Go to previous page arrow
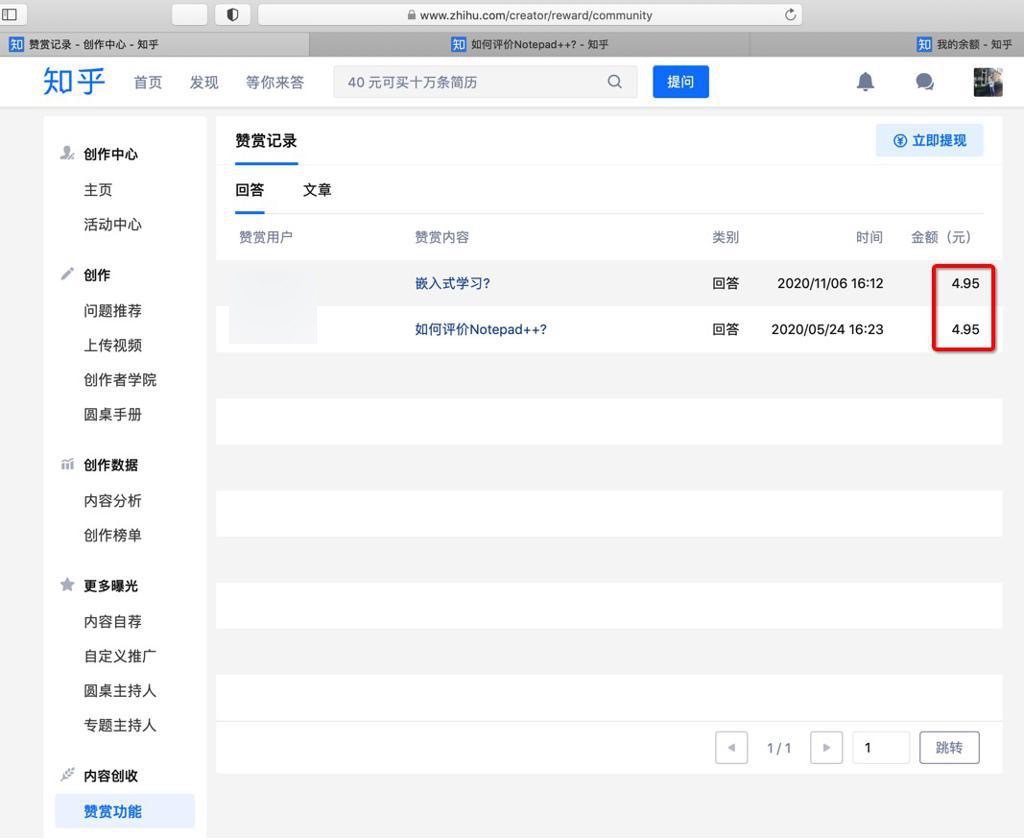 pyautogui.click(x=731, y=748)
